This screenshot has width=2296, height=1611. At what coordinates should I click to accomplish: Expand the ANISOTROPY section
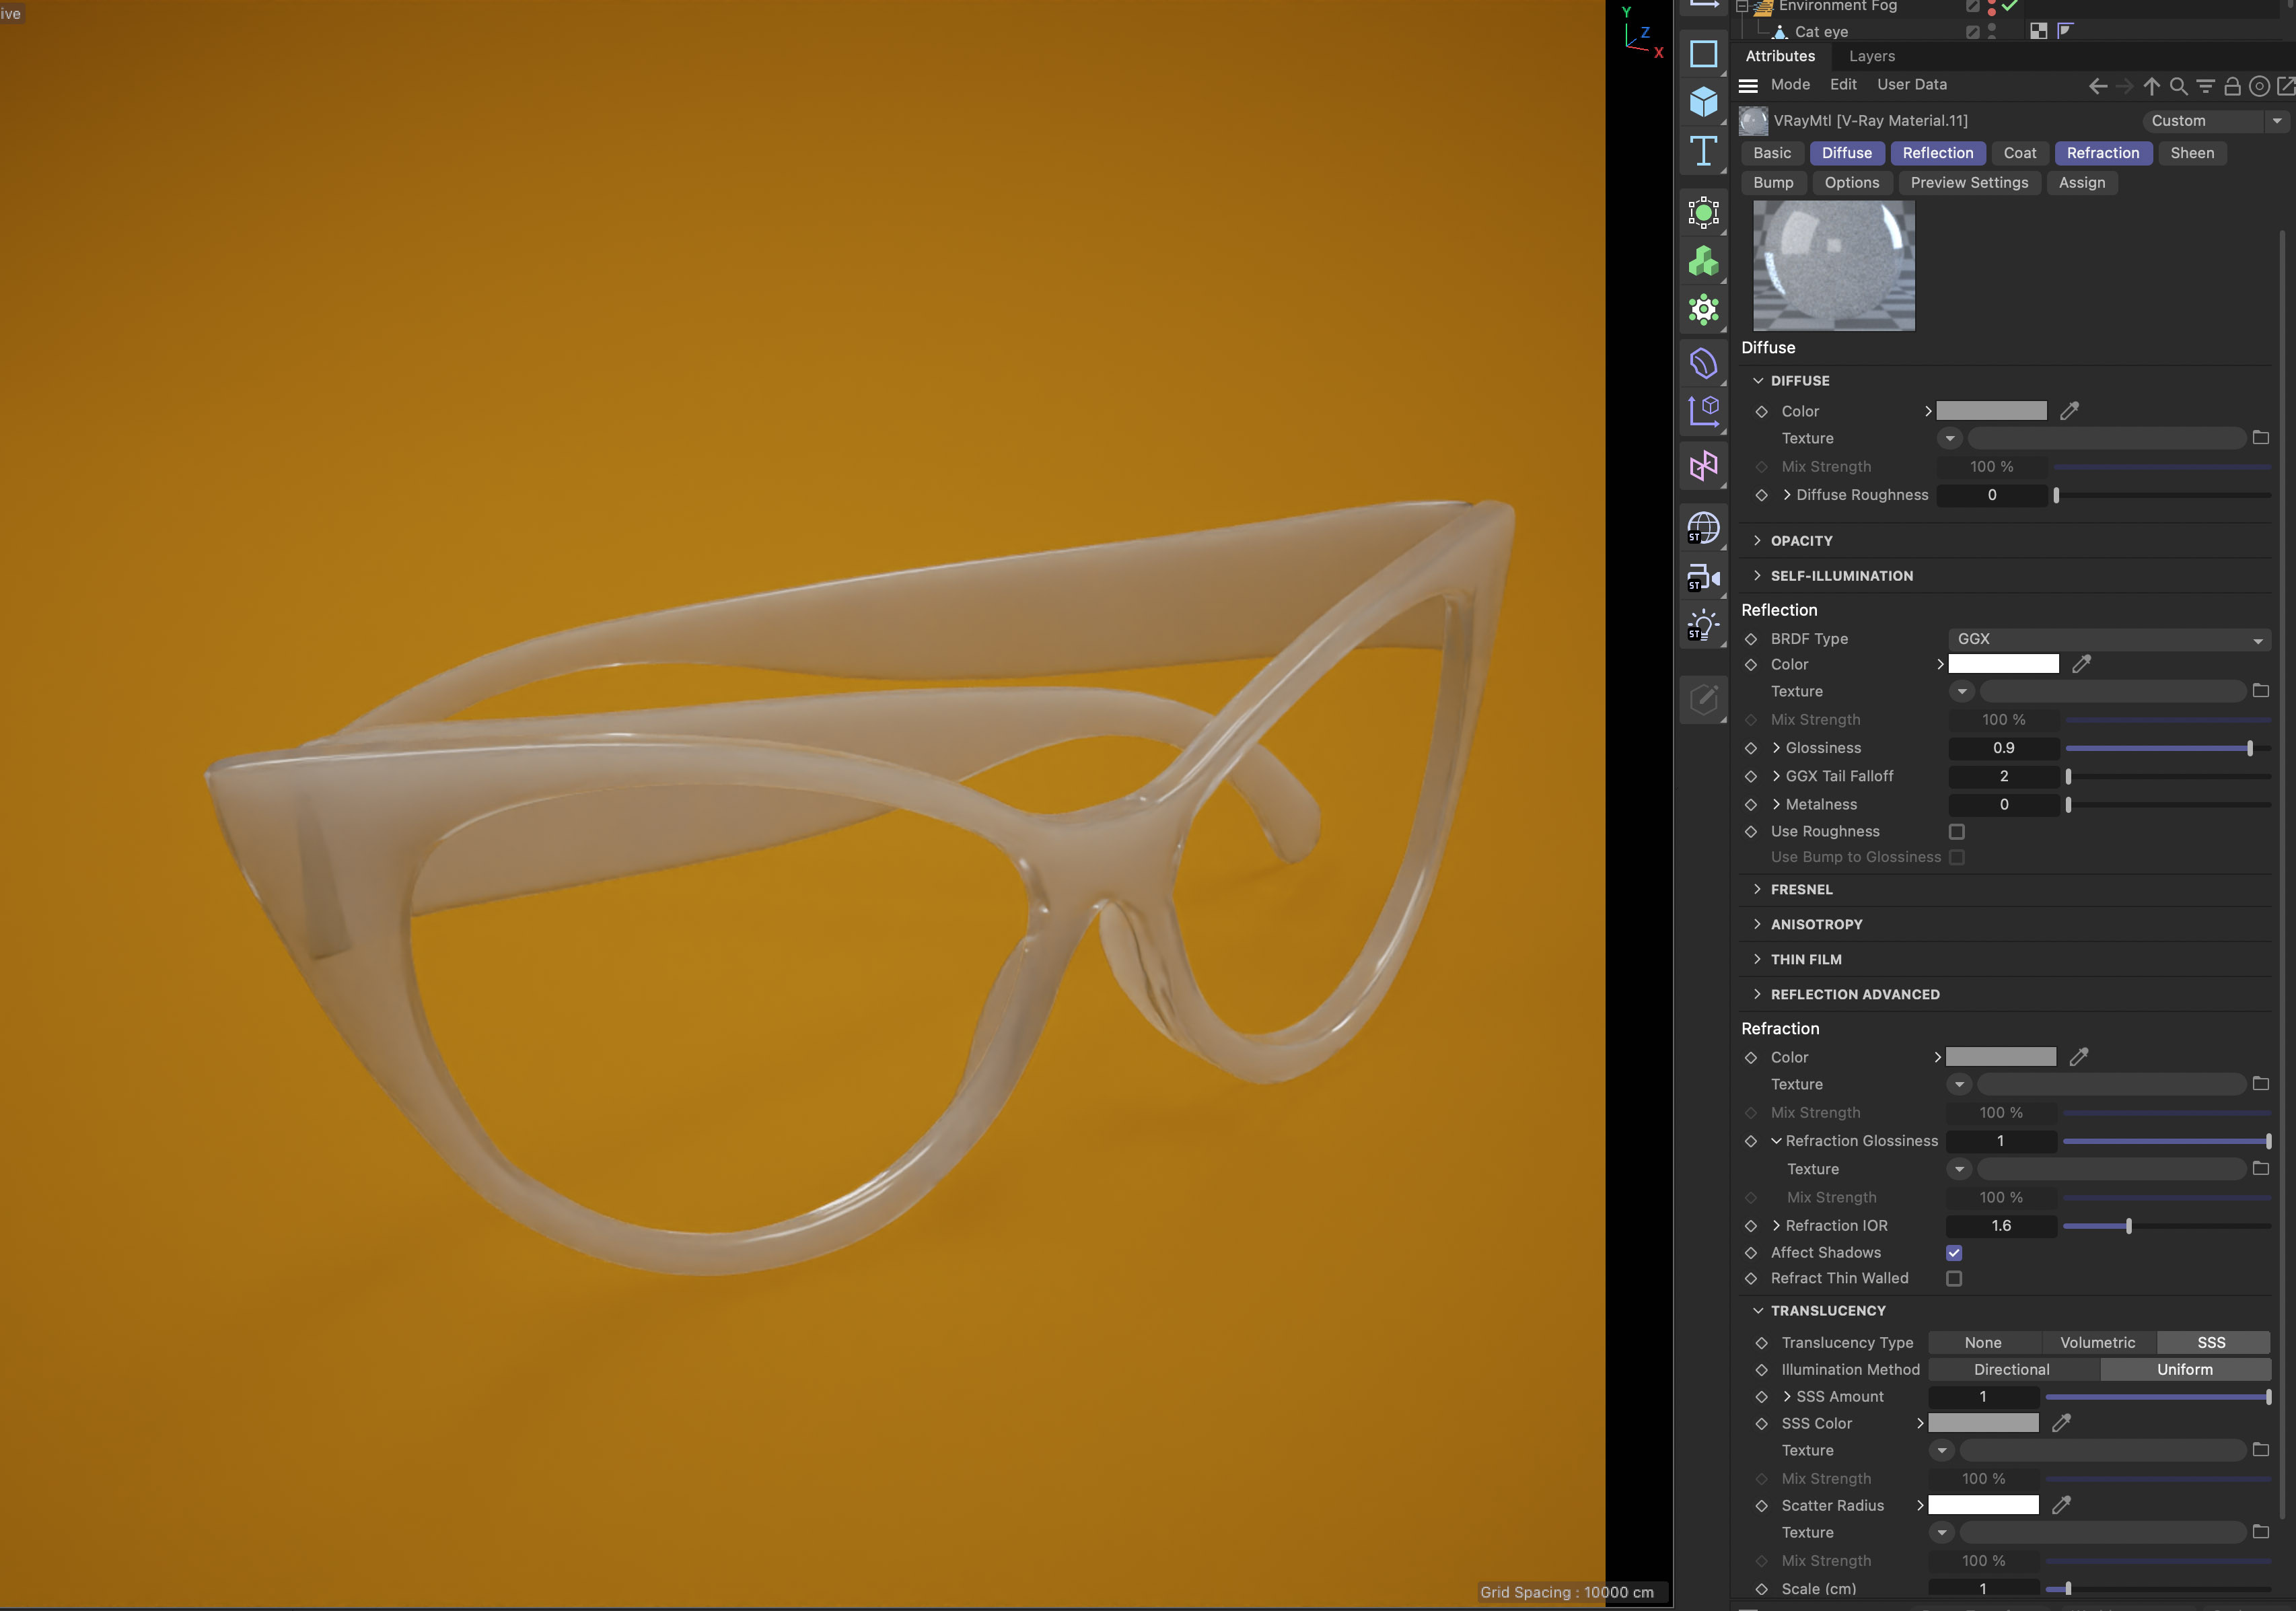point(1758,924)
